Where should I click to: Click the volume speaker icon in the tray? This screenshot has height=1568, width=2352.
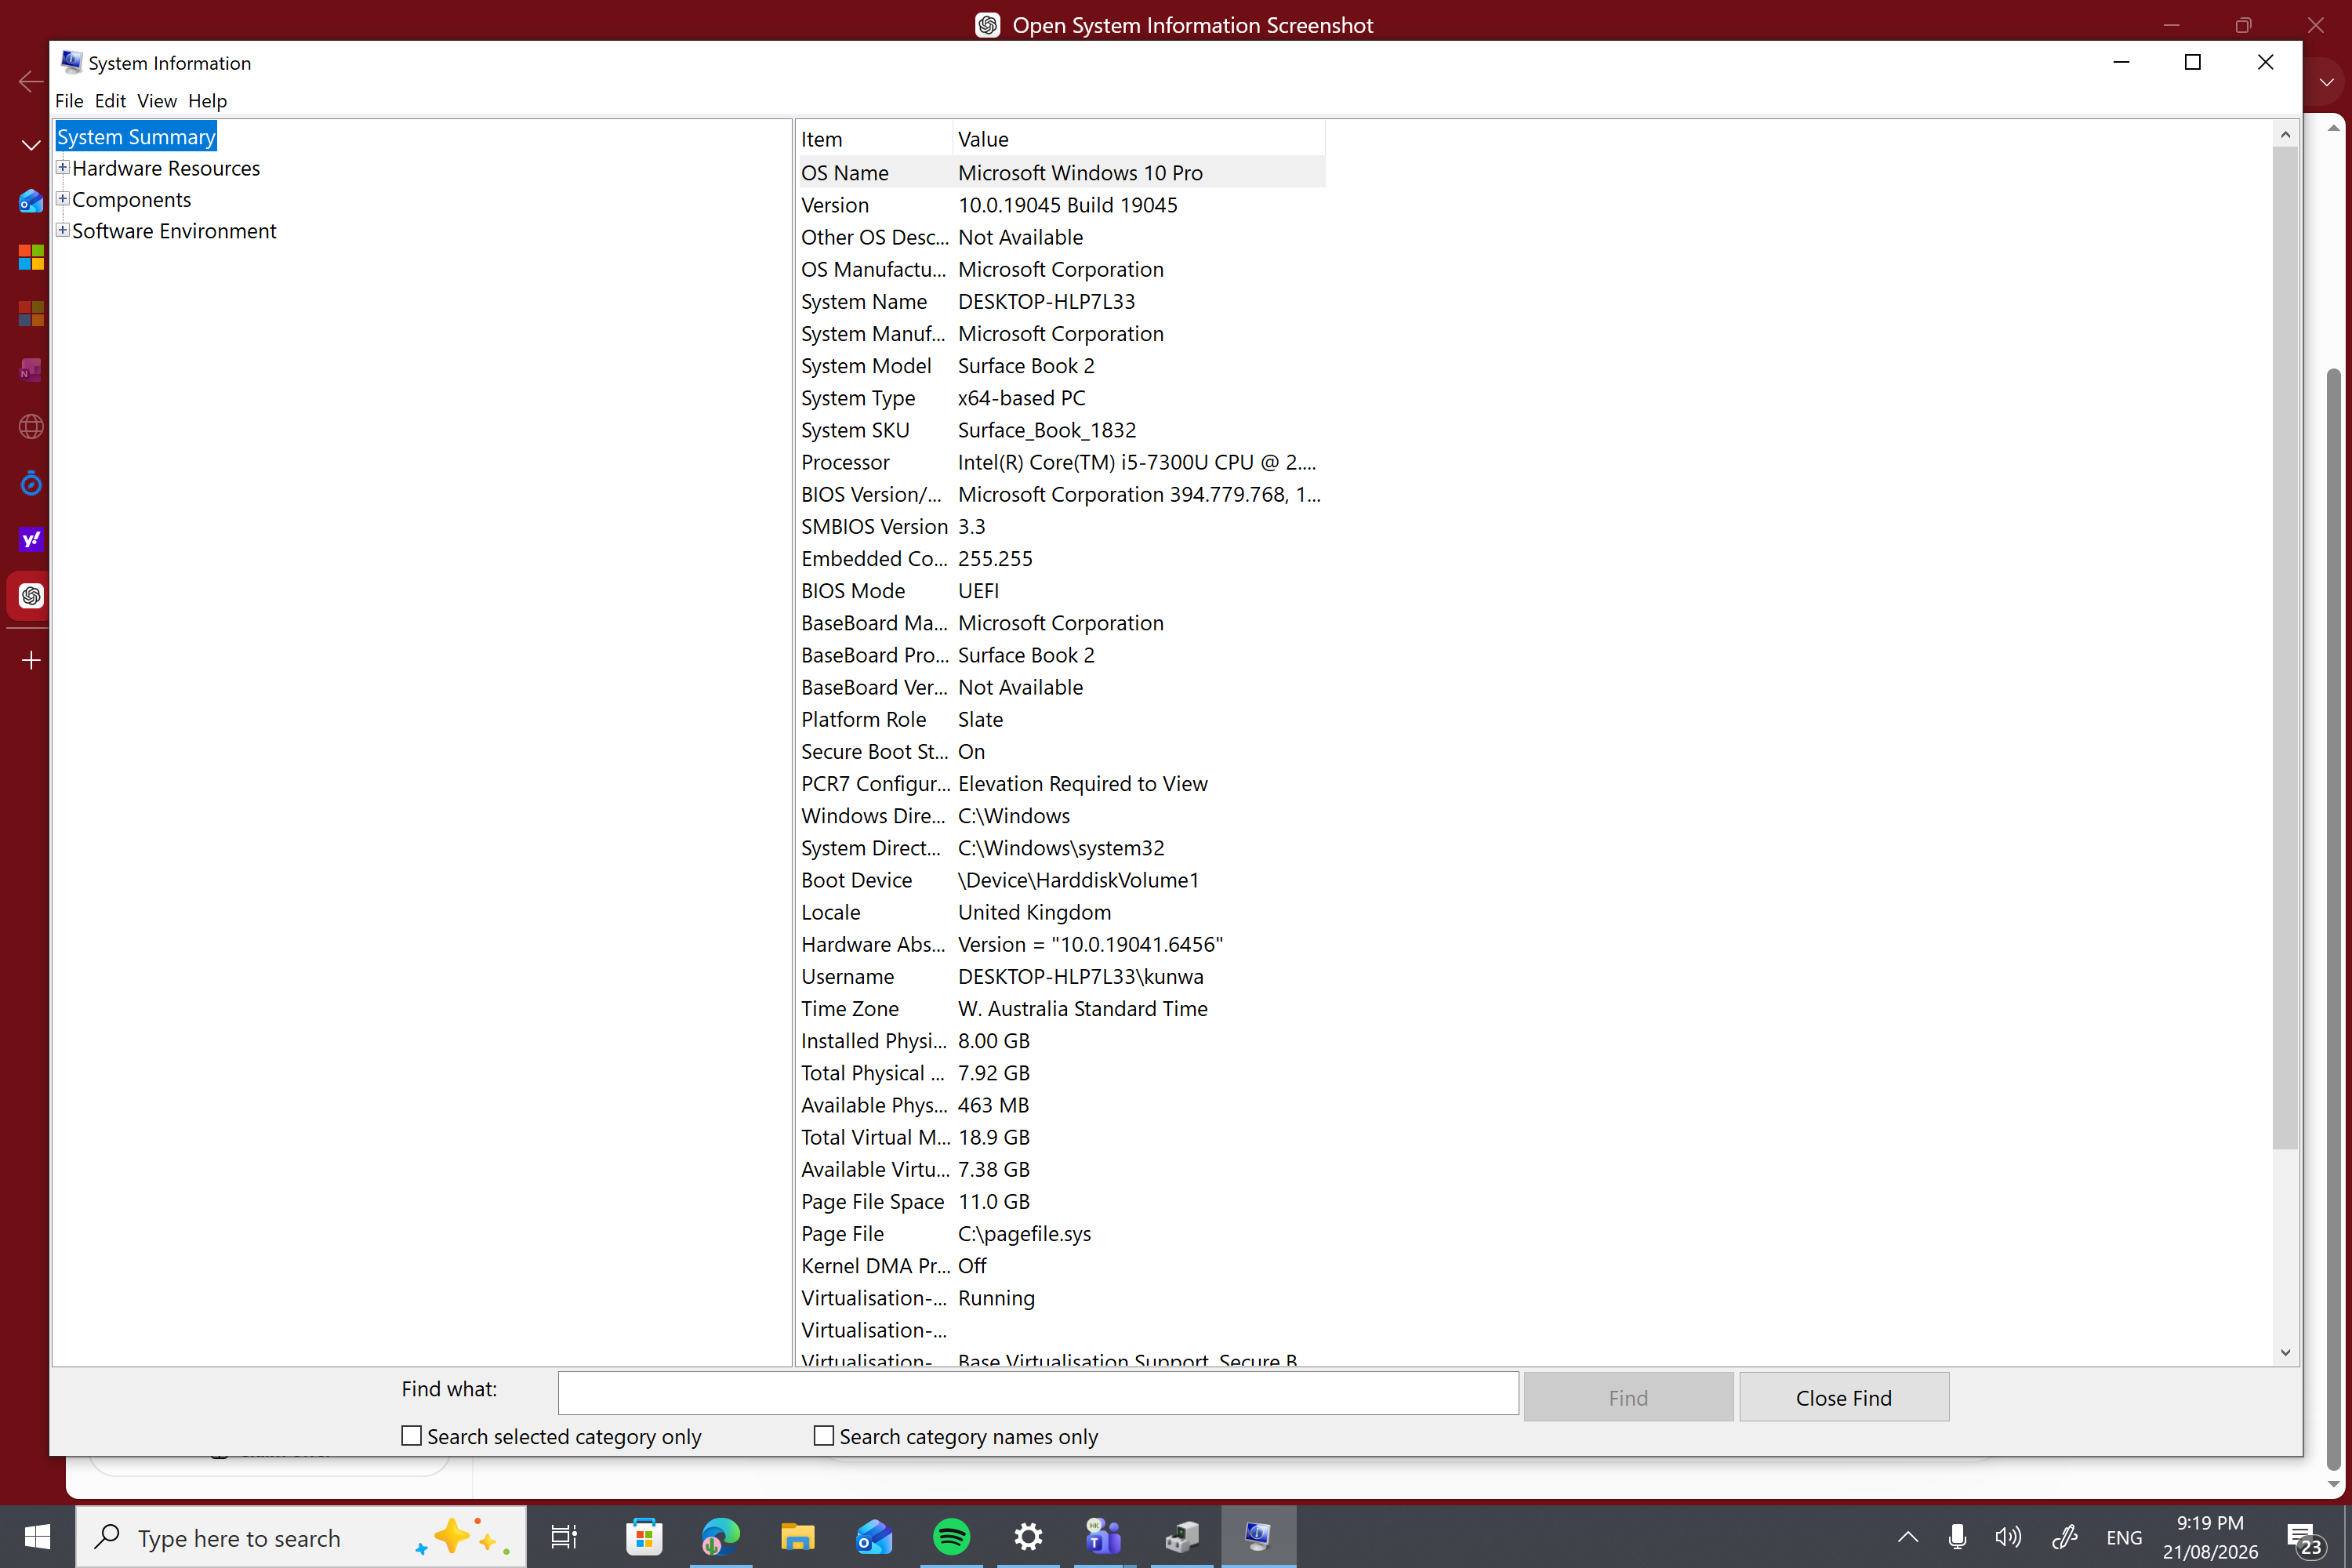(x=2008, y=1537)
